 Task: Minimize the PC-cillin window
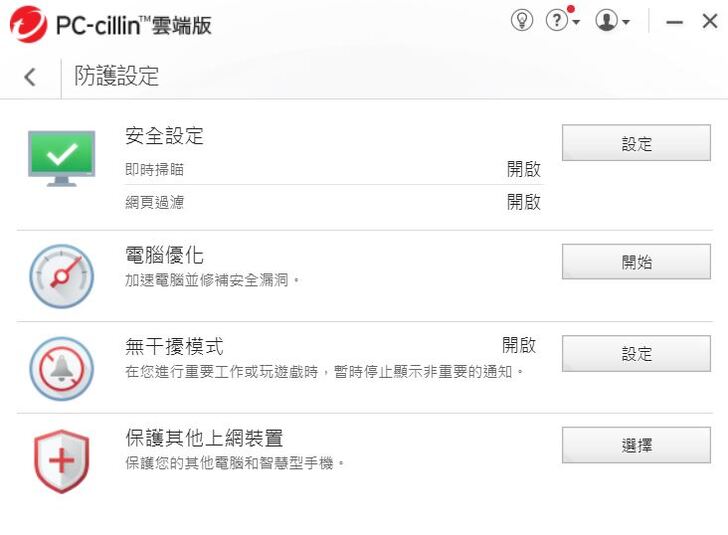point(674,22)
